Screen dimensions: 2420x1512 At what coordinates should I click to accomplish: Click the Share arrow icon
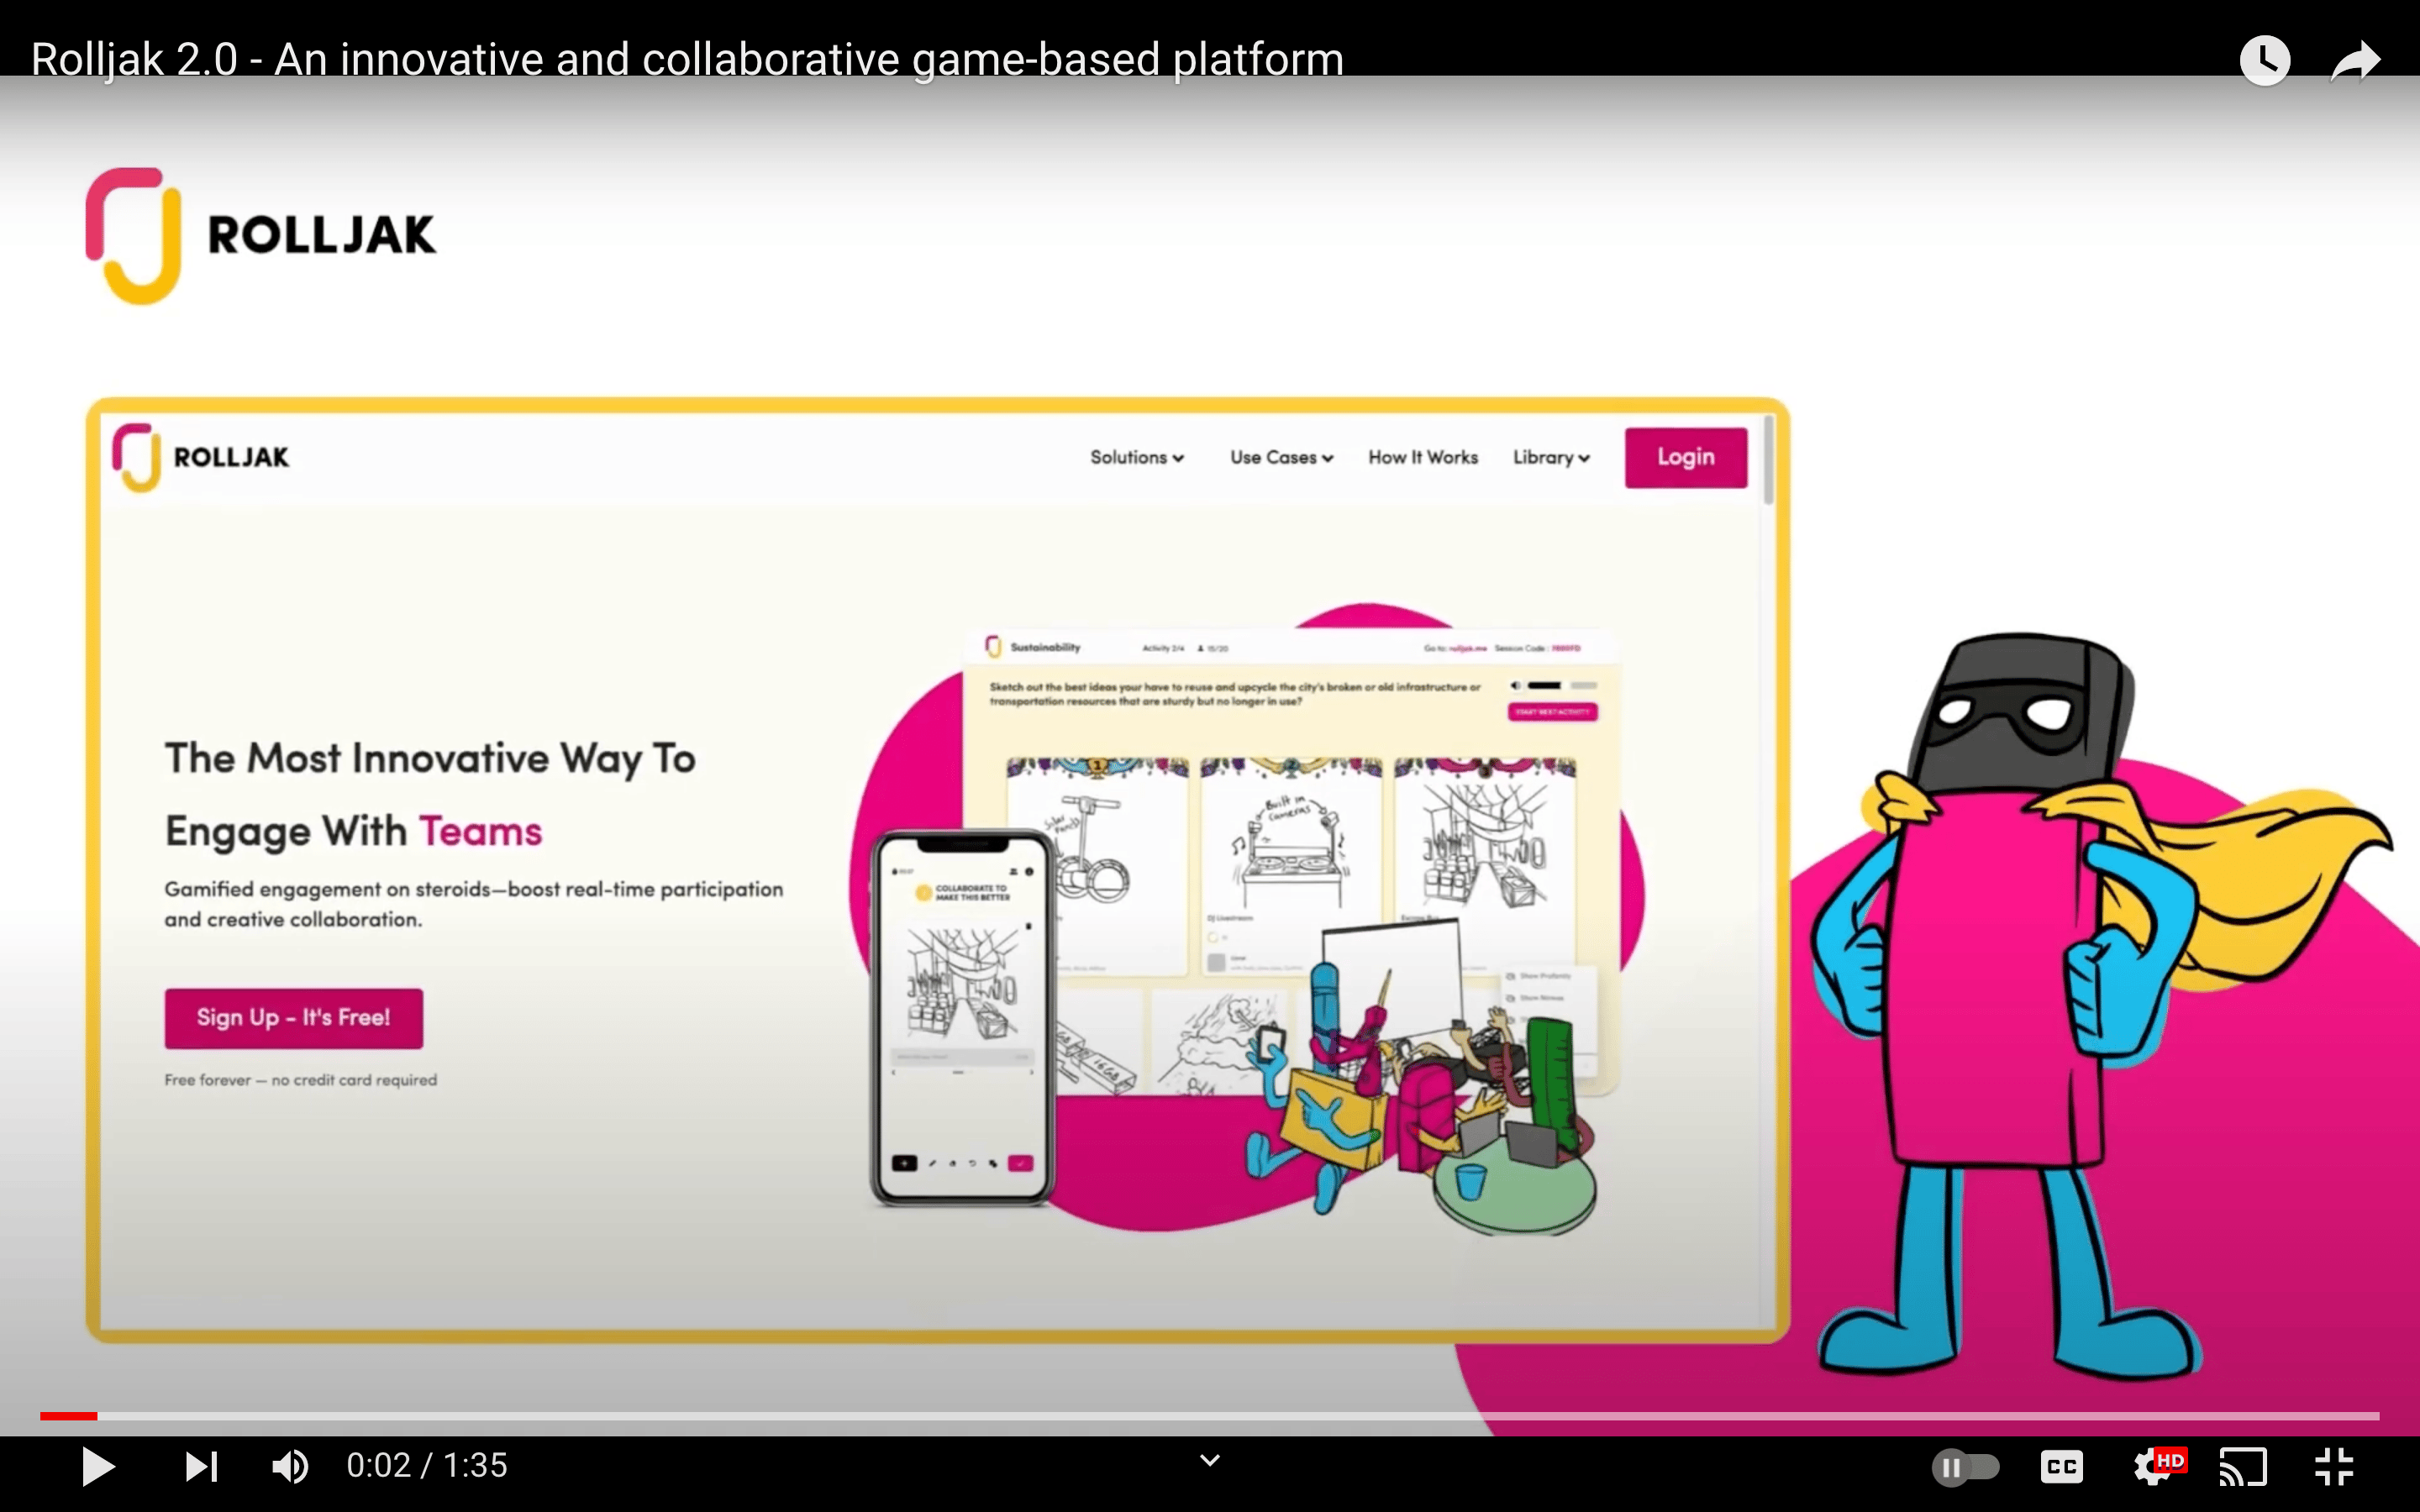click(2355, 61)
